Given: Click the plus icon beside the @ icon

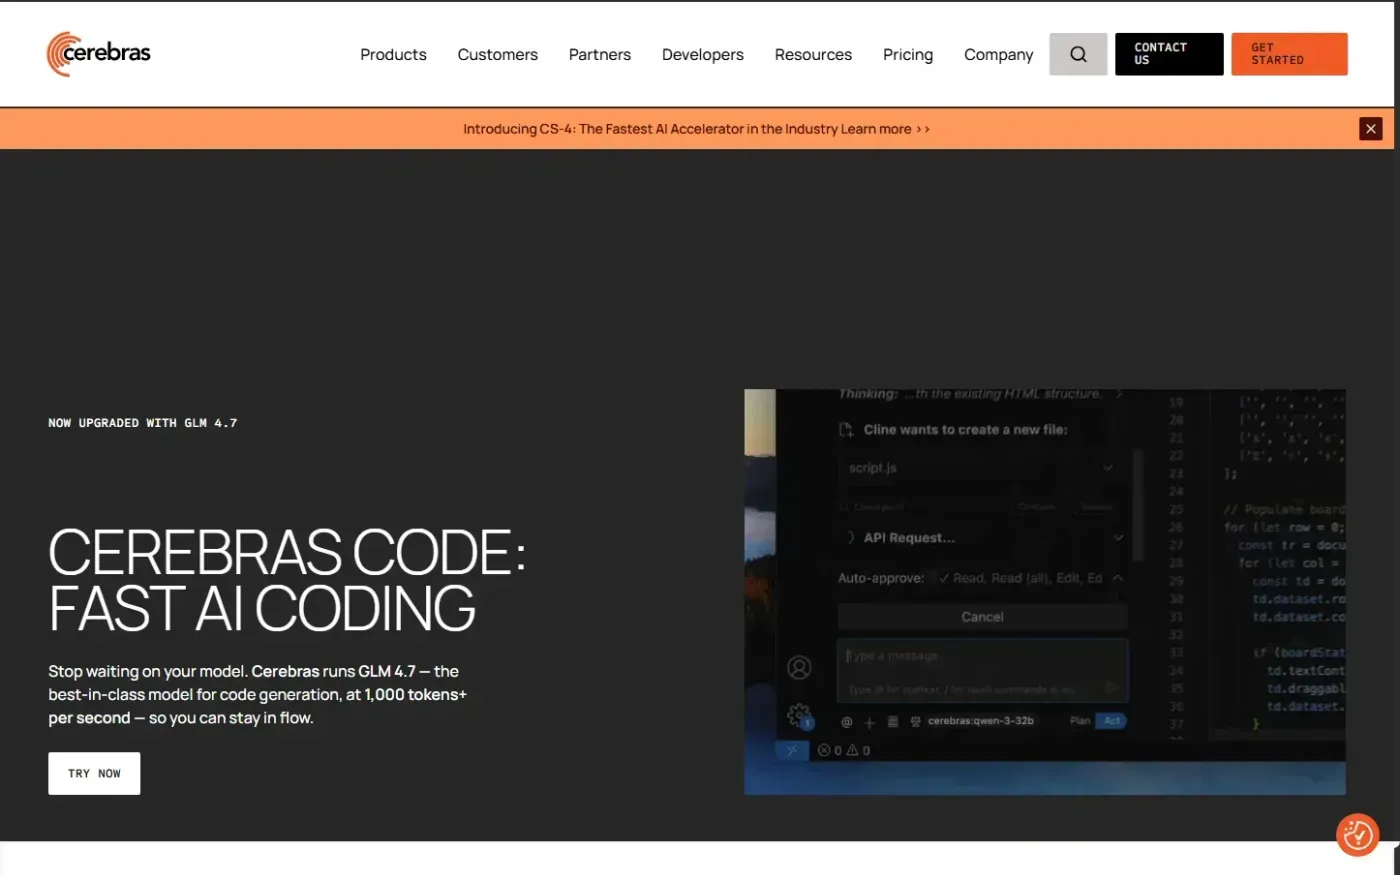Looking at the screenshot, I should click(x=869, y=721).
